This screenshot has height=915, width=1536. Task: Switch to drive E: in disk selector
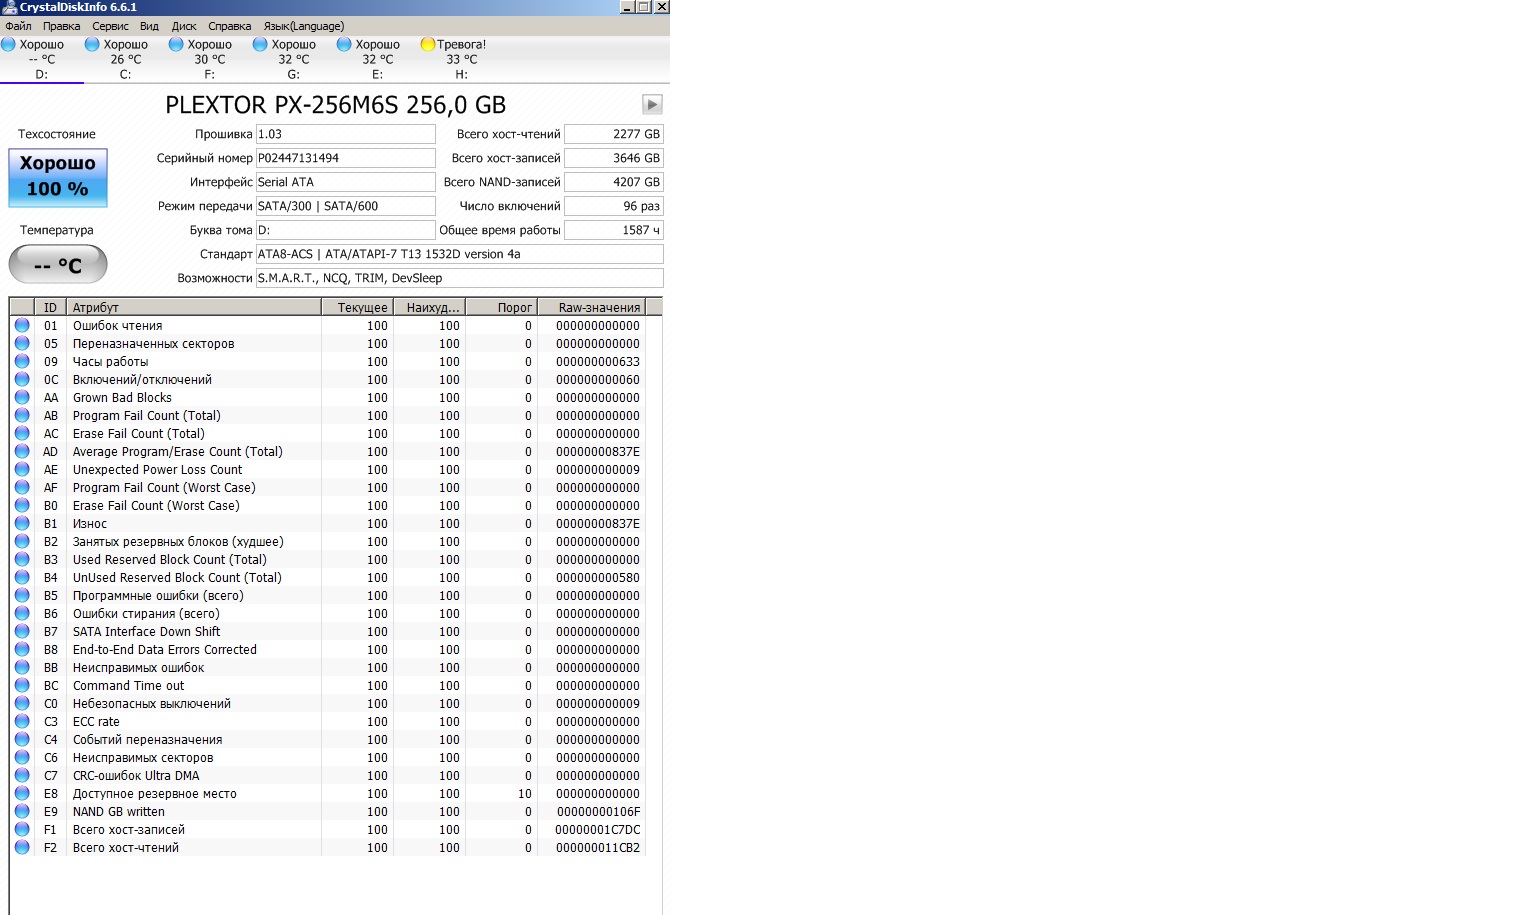pos(377,59)
